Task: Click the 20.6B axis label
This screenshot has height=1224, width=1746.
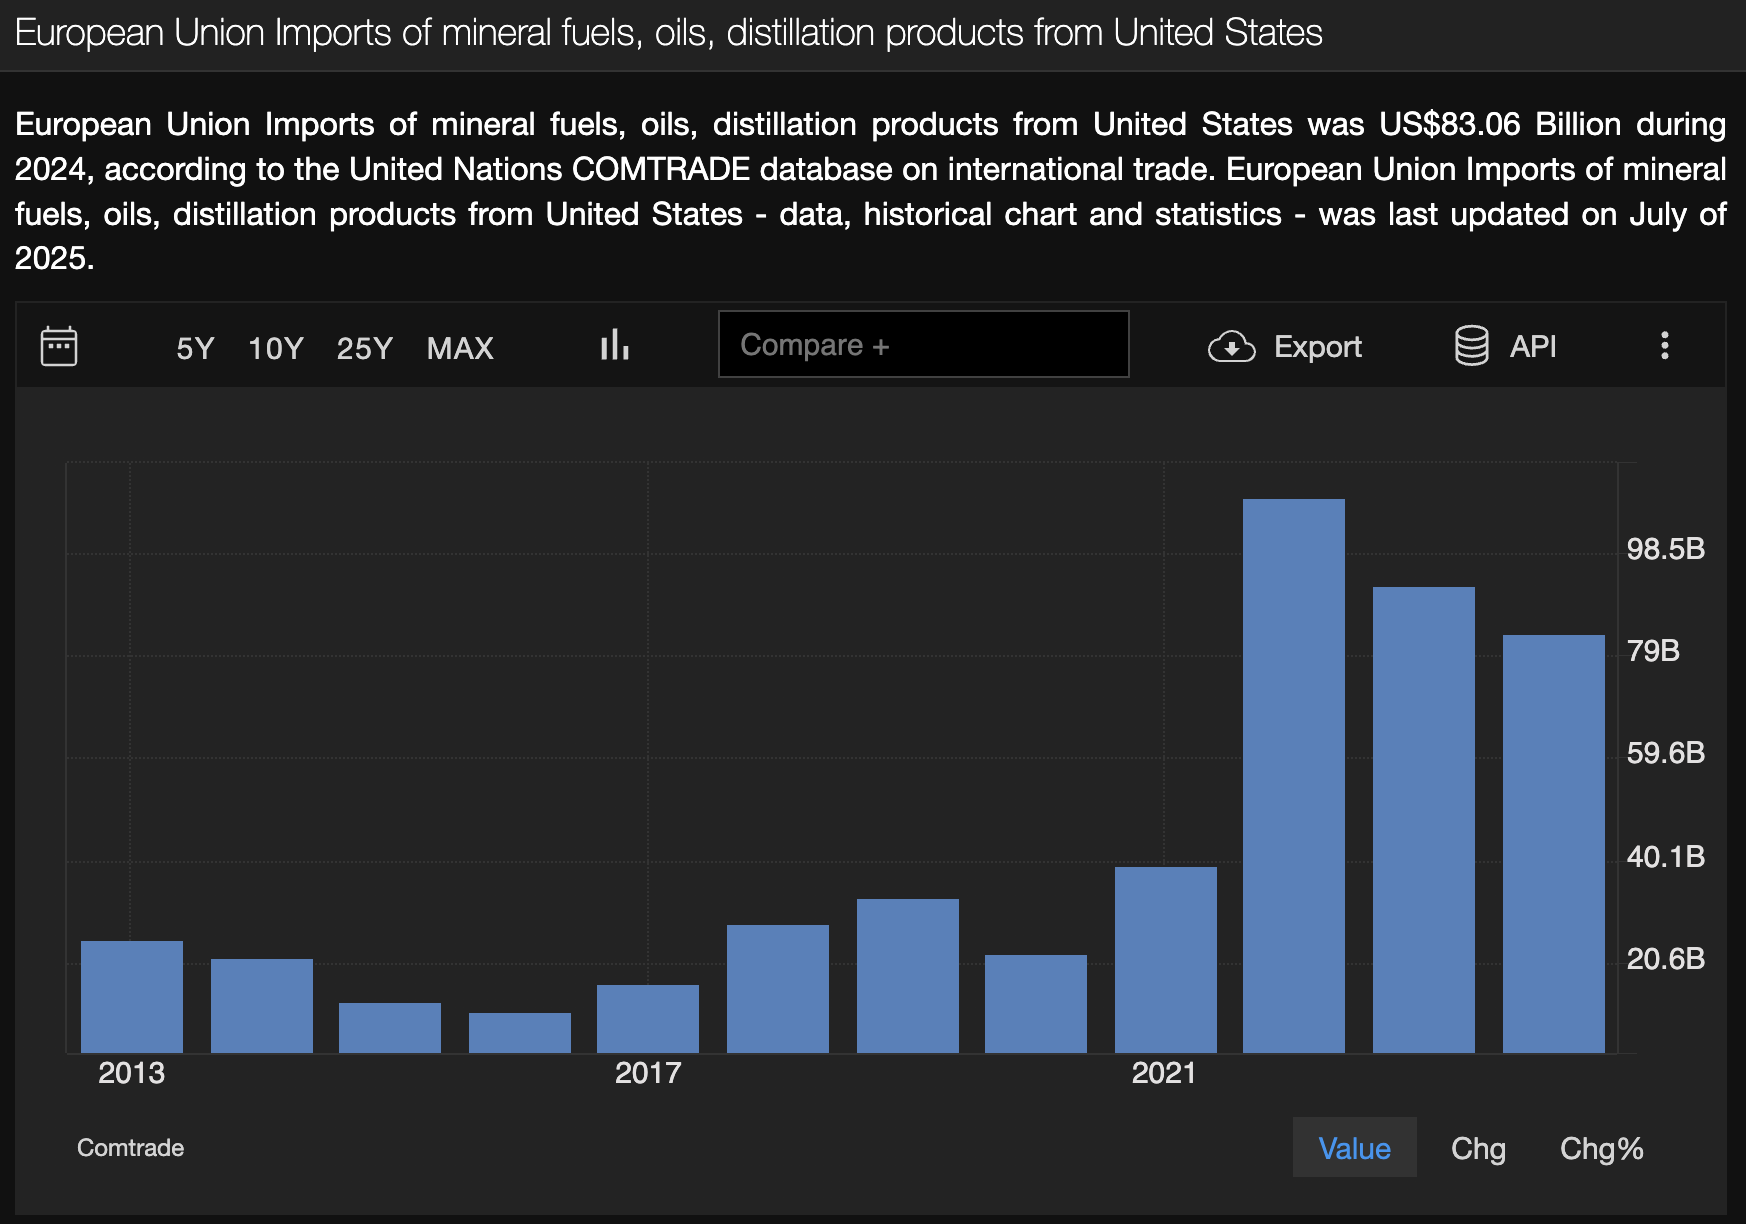Action: coord(1666,959)
